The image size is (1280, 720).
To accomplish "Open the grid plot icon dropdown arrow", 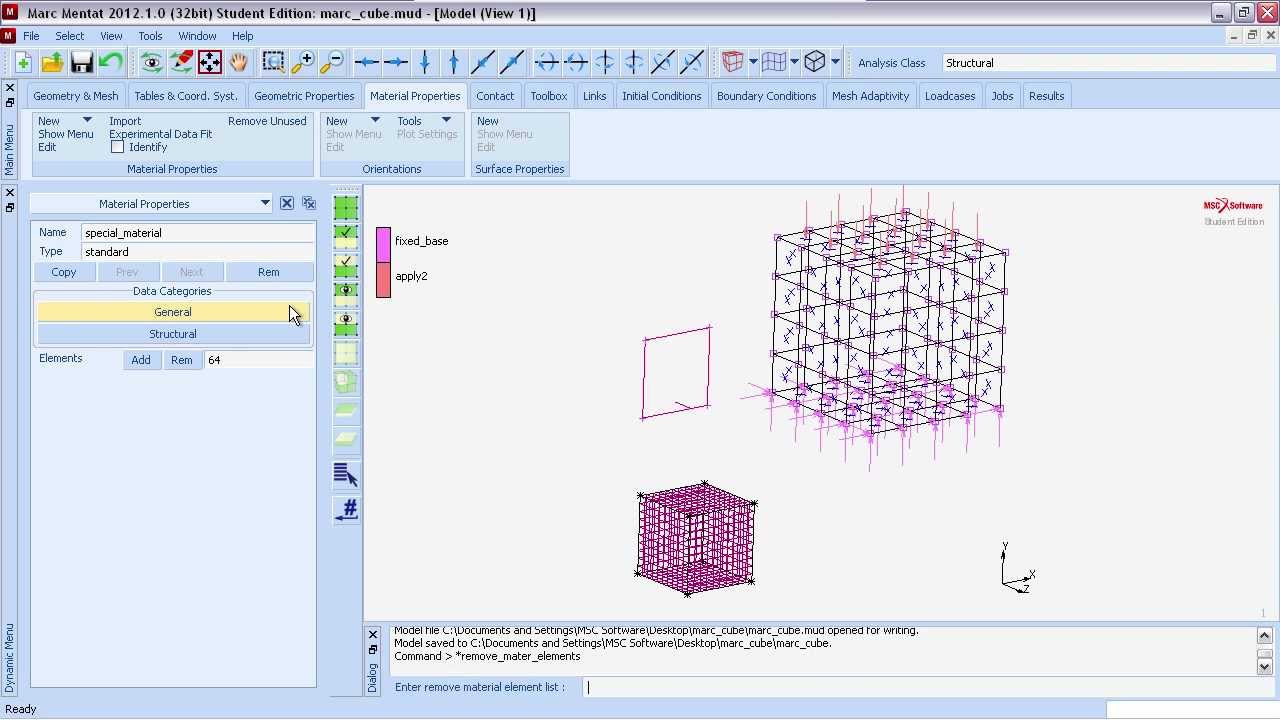I will click(794, 62).
